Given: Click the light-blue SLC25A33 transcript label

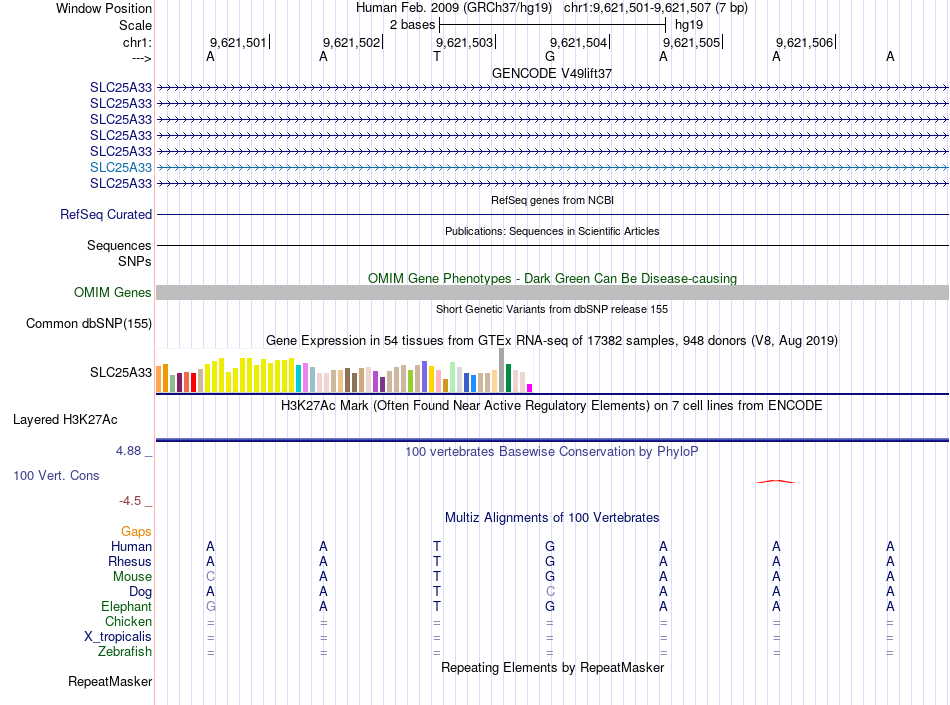Looking at the screenshot, I should point(121,167).
